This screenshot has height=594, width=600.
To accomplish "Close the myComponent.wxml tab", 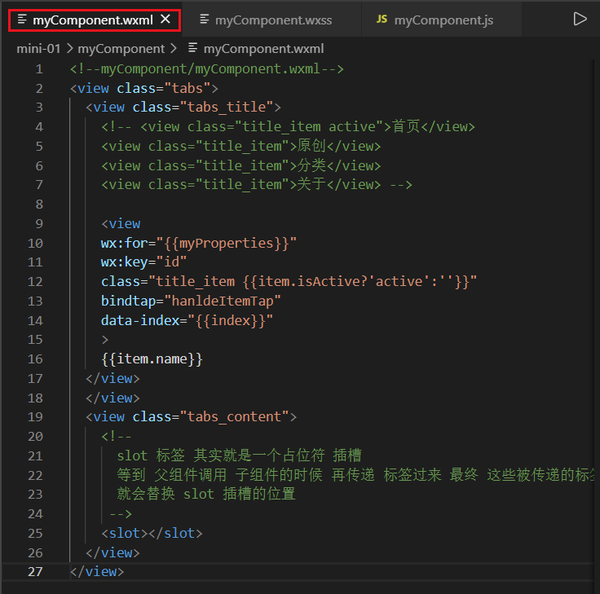I will [165, 19].
